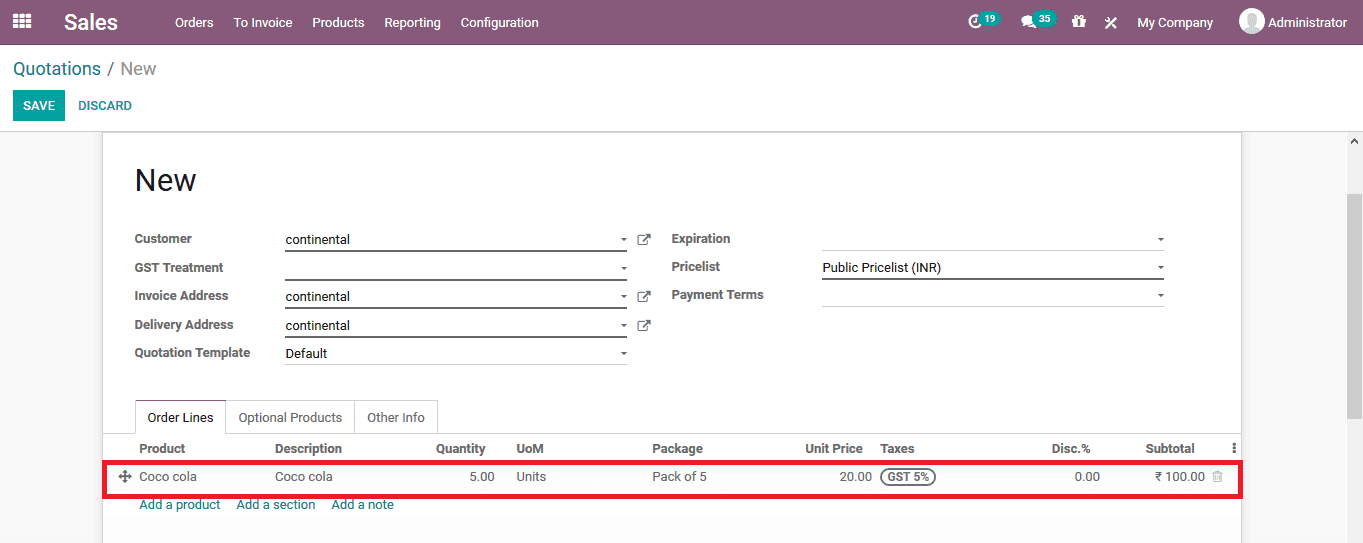The height and width of the screenshot is (543, 1363).
Task: Click the Product cell Coco cola
Action: (168, 477)
